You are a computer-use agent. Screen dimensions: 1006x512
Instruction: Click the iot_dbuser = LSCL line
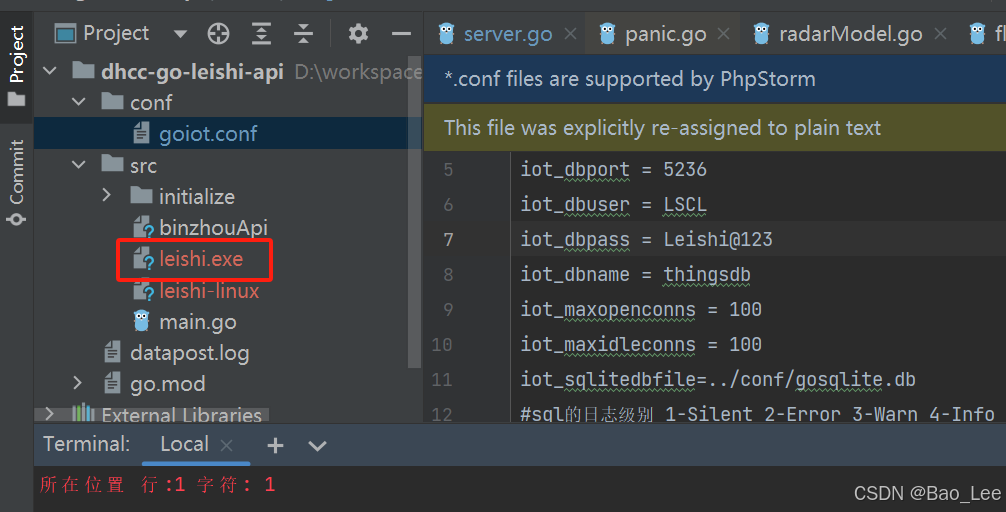[613, 205]
